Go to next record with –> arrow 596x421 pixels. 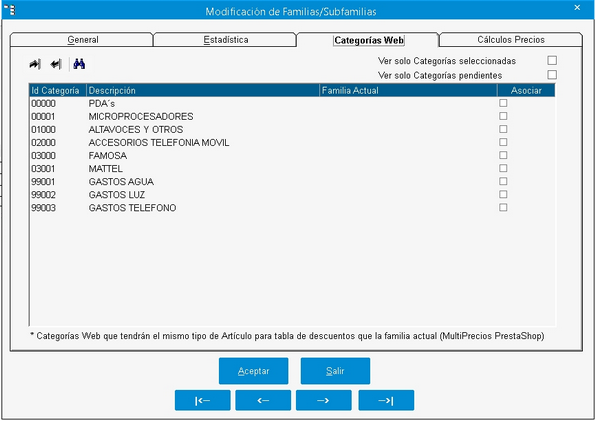coord(323,400)
